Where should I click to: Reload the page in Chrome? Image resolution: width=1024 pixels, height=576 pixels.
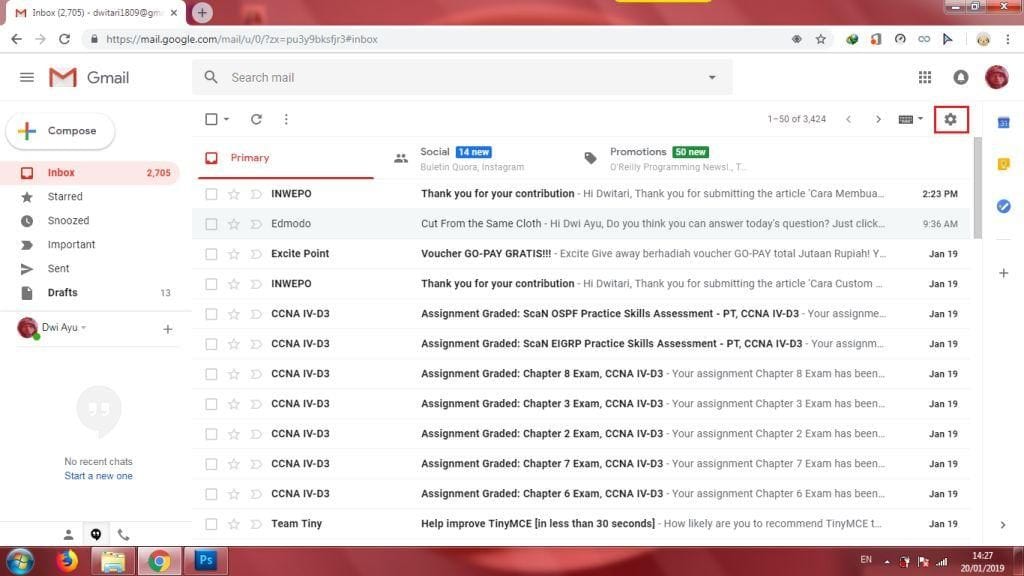[64, 39]
